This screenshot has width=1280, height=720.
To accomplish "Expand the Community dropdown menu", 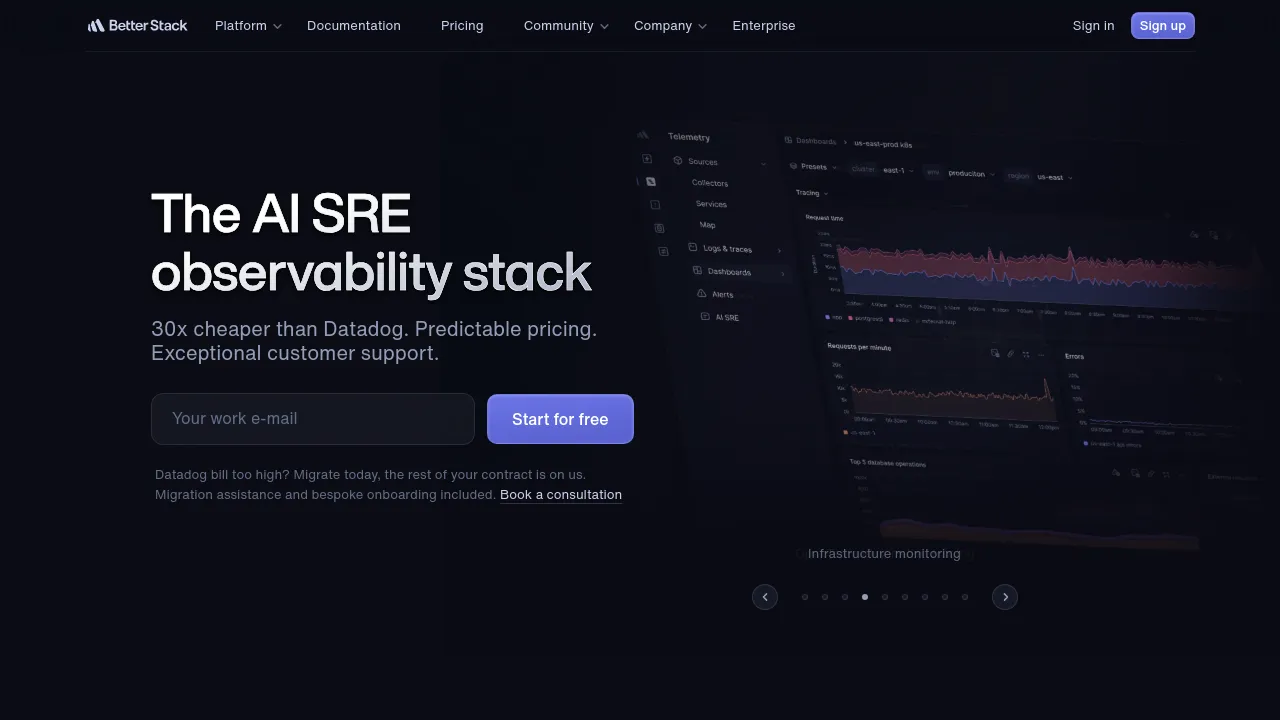I will [x=566, y=26].
